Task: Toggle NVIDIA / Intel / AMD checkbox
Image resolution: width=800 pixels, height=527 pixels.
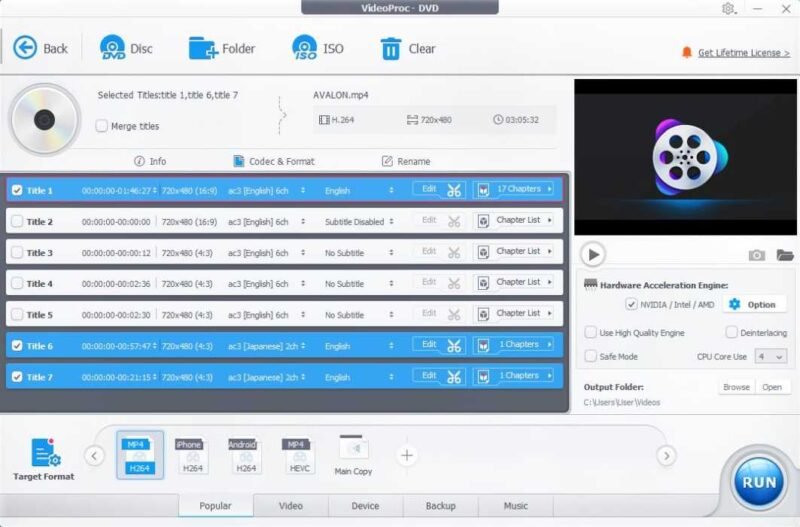Action: (631, 305)
